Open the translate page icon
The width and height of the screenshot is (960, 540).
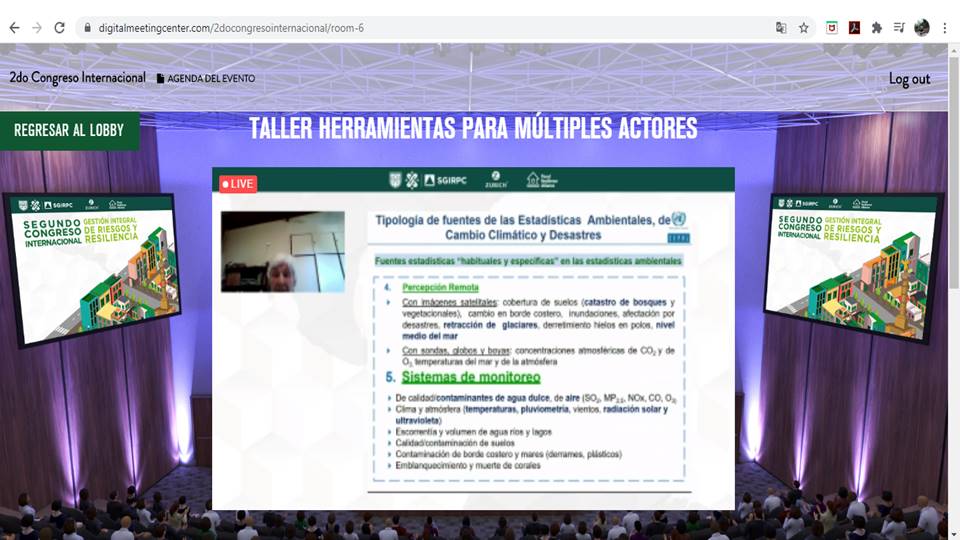point(781,28)
